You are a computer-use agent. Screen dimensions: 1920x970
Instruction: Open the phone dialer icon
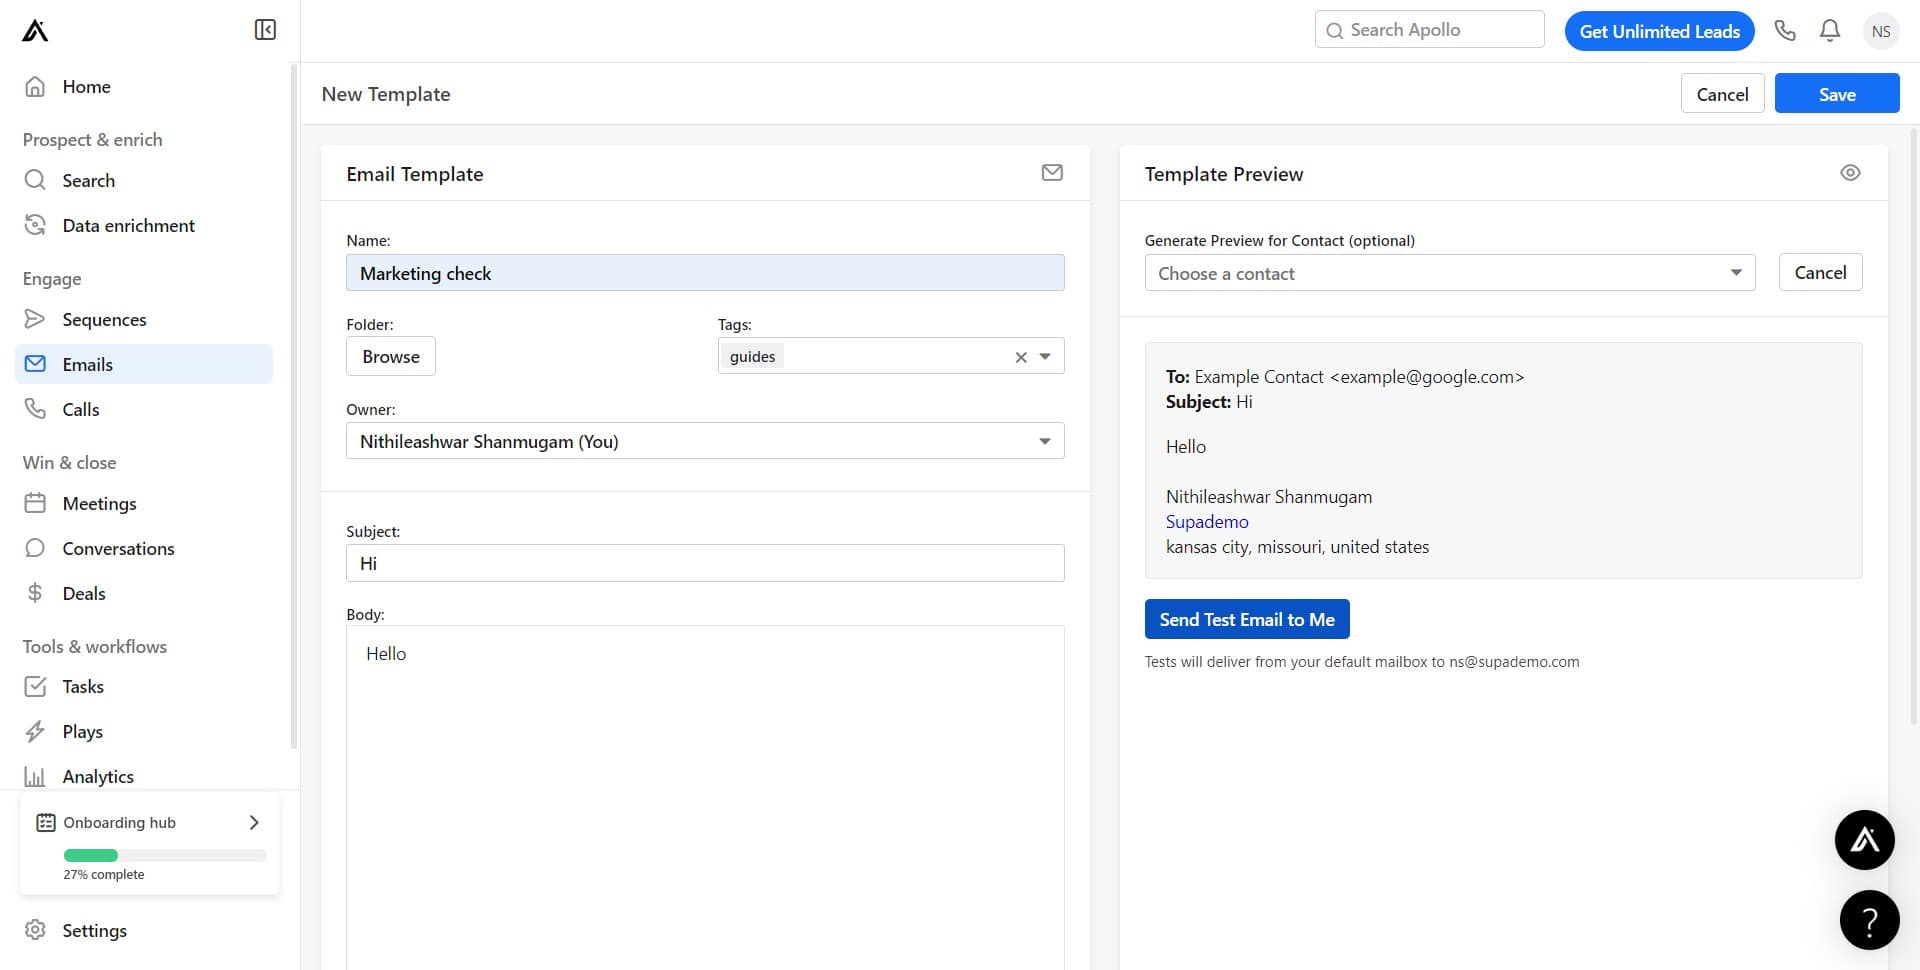tap(1785, 31)
